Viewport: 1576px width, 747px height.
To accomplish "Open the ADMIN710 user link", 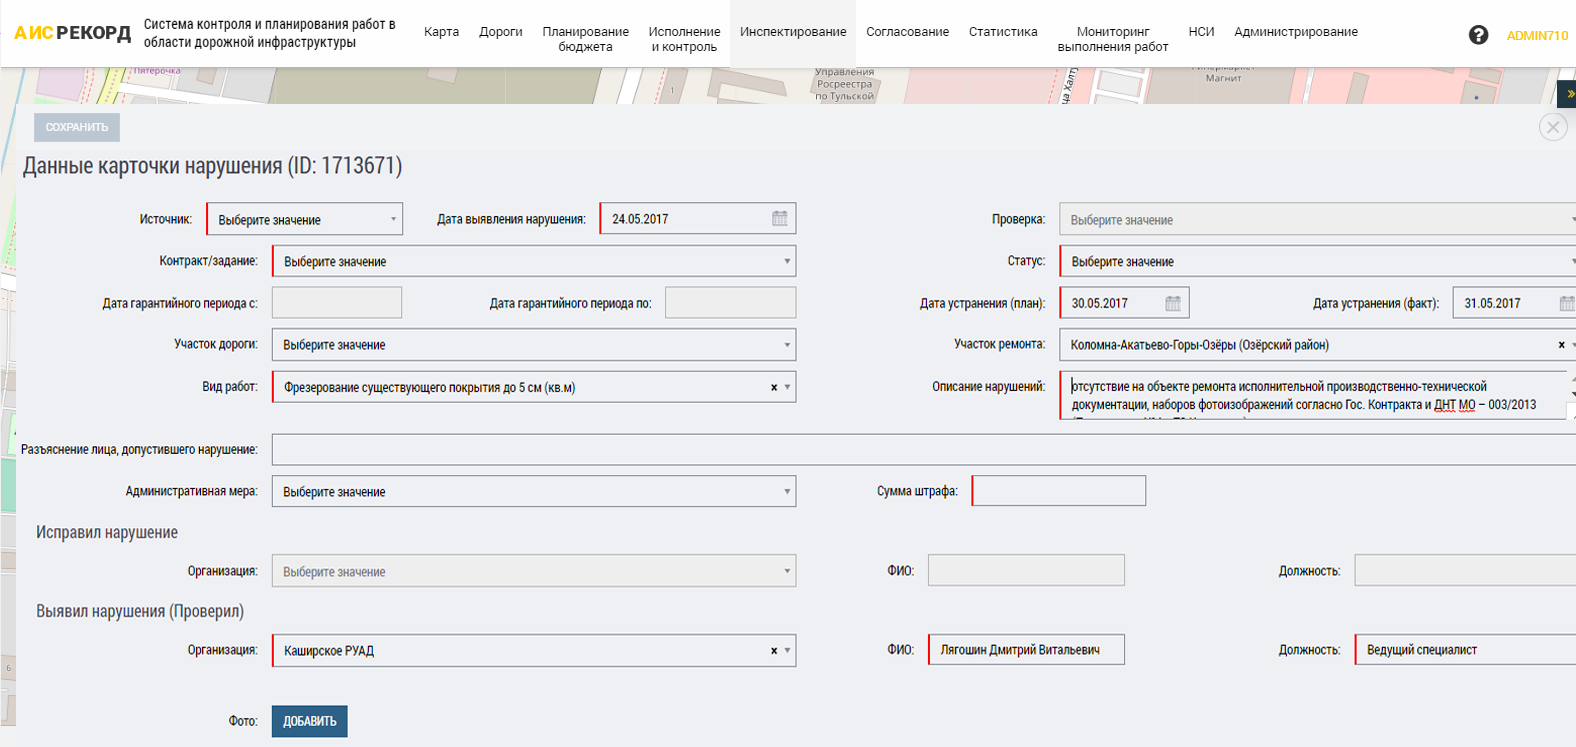I will 1537,35.
